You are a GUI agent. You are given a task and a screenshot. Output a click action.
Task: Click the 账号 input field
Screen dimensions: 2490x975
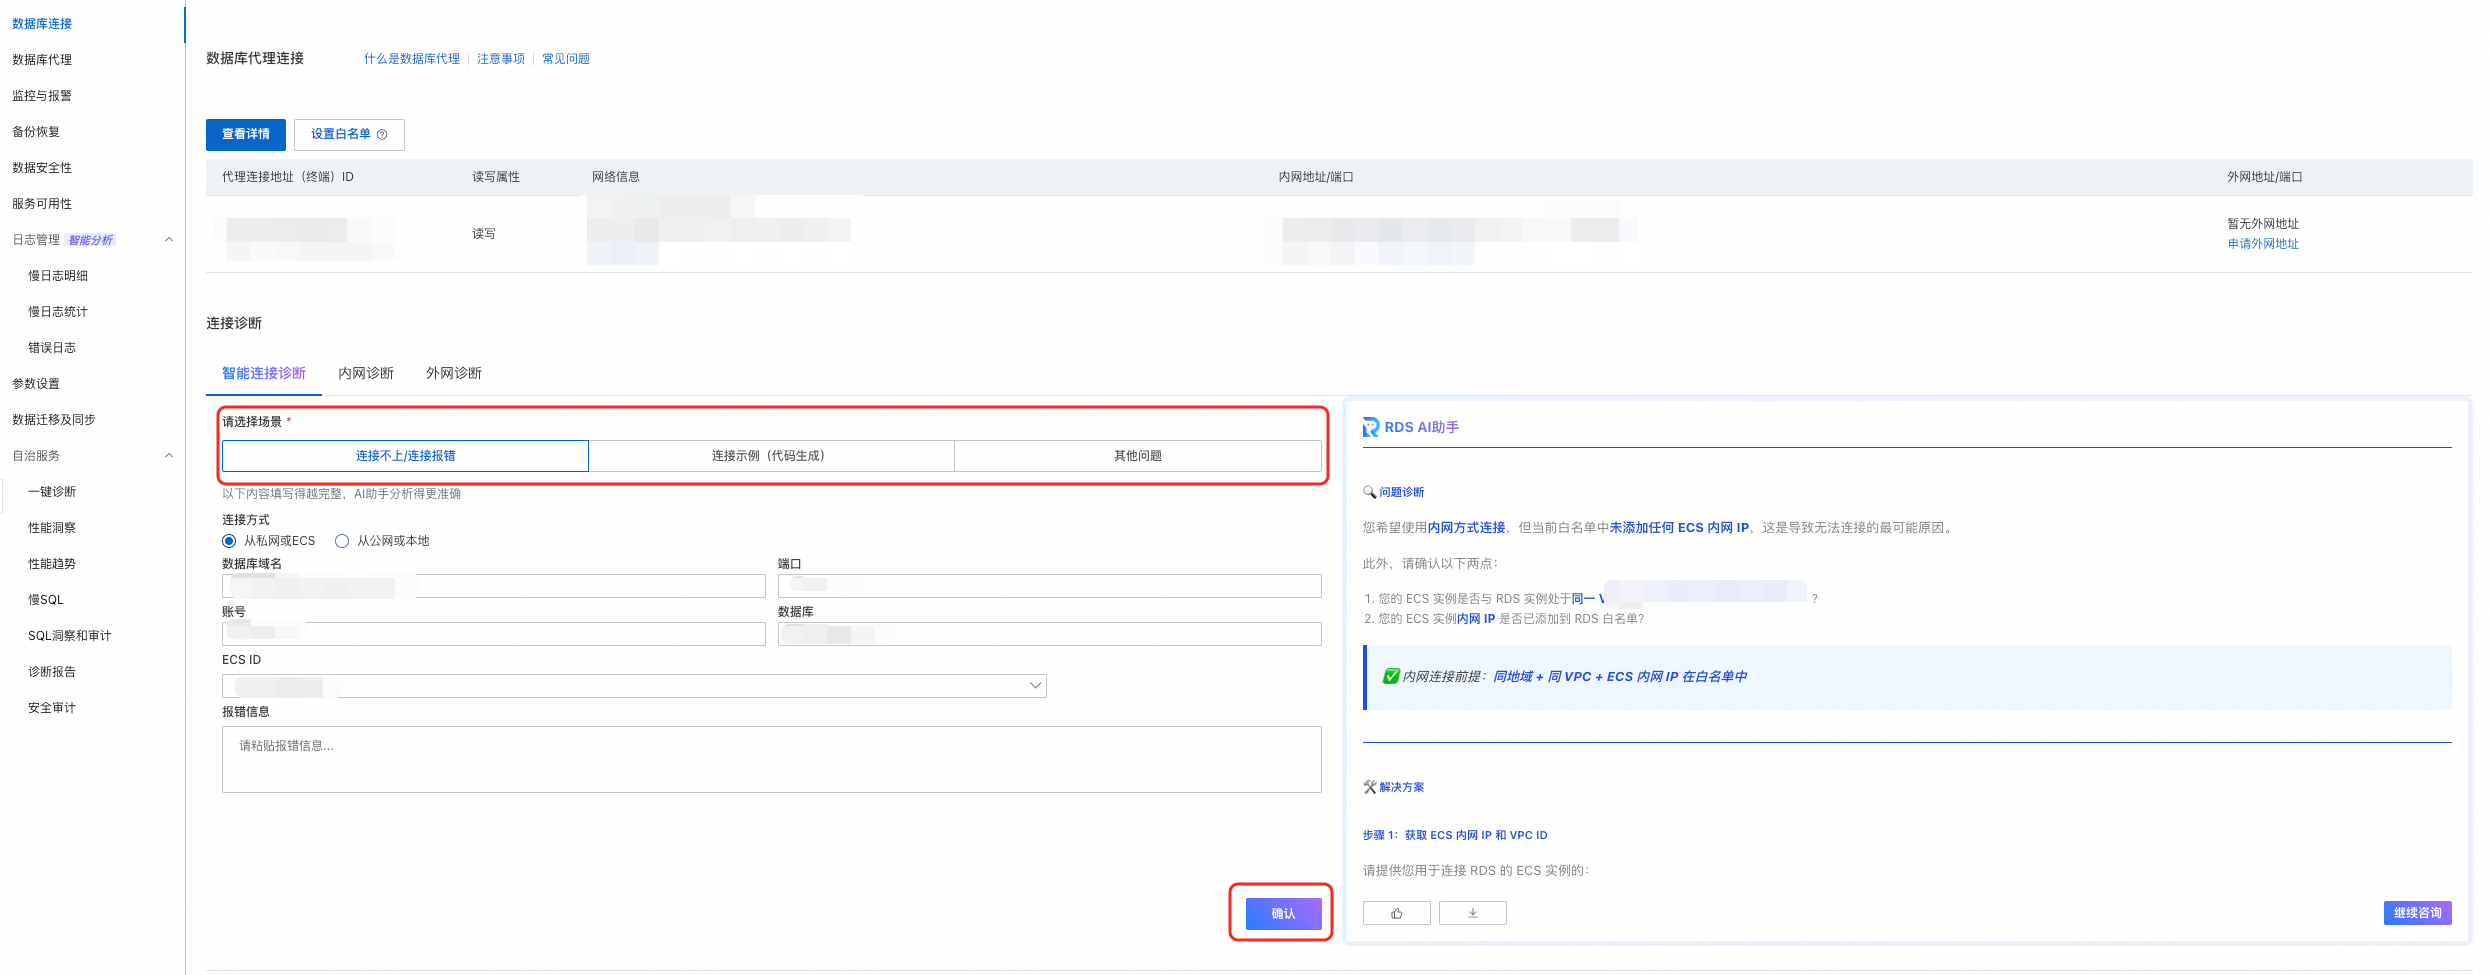tap(494, 634)
